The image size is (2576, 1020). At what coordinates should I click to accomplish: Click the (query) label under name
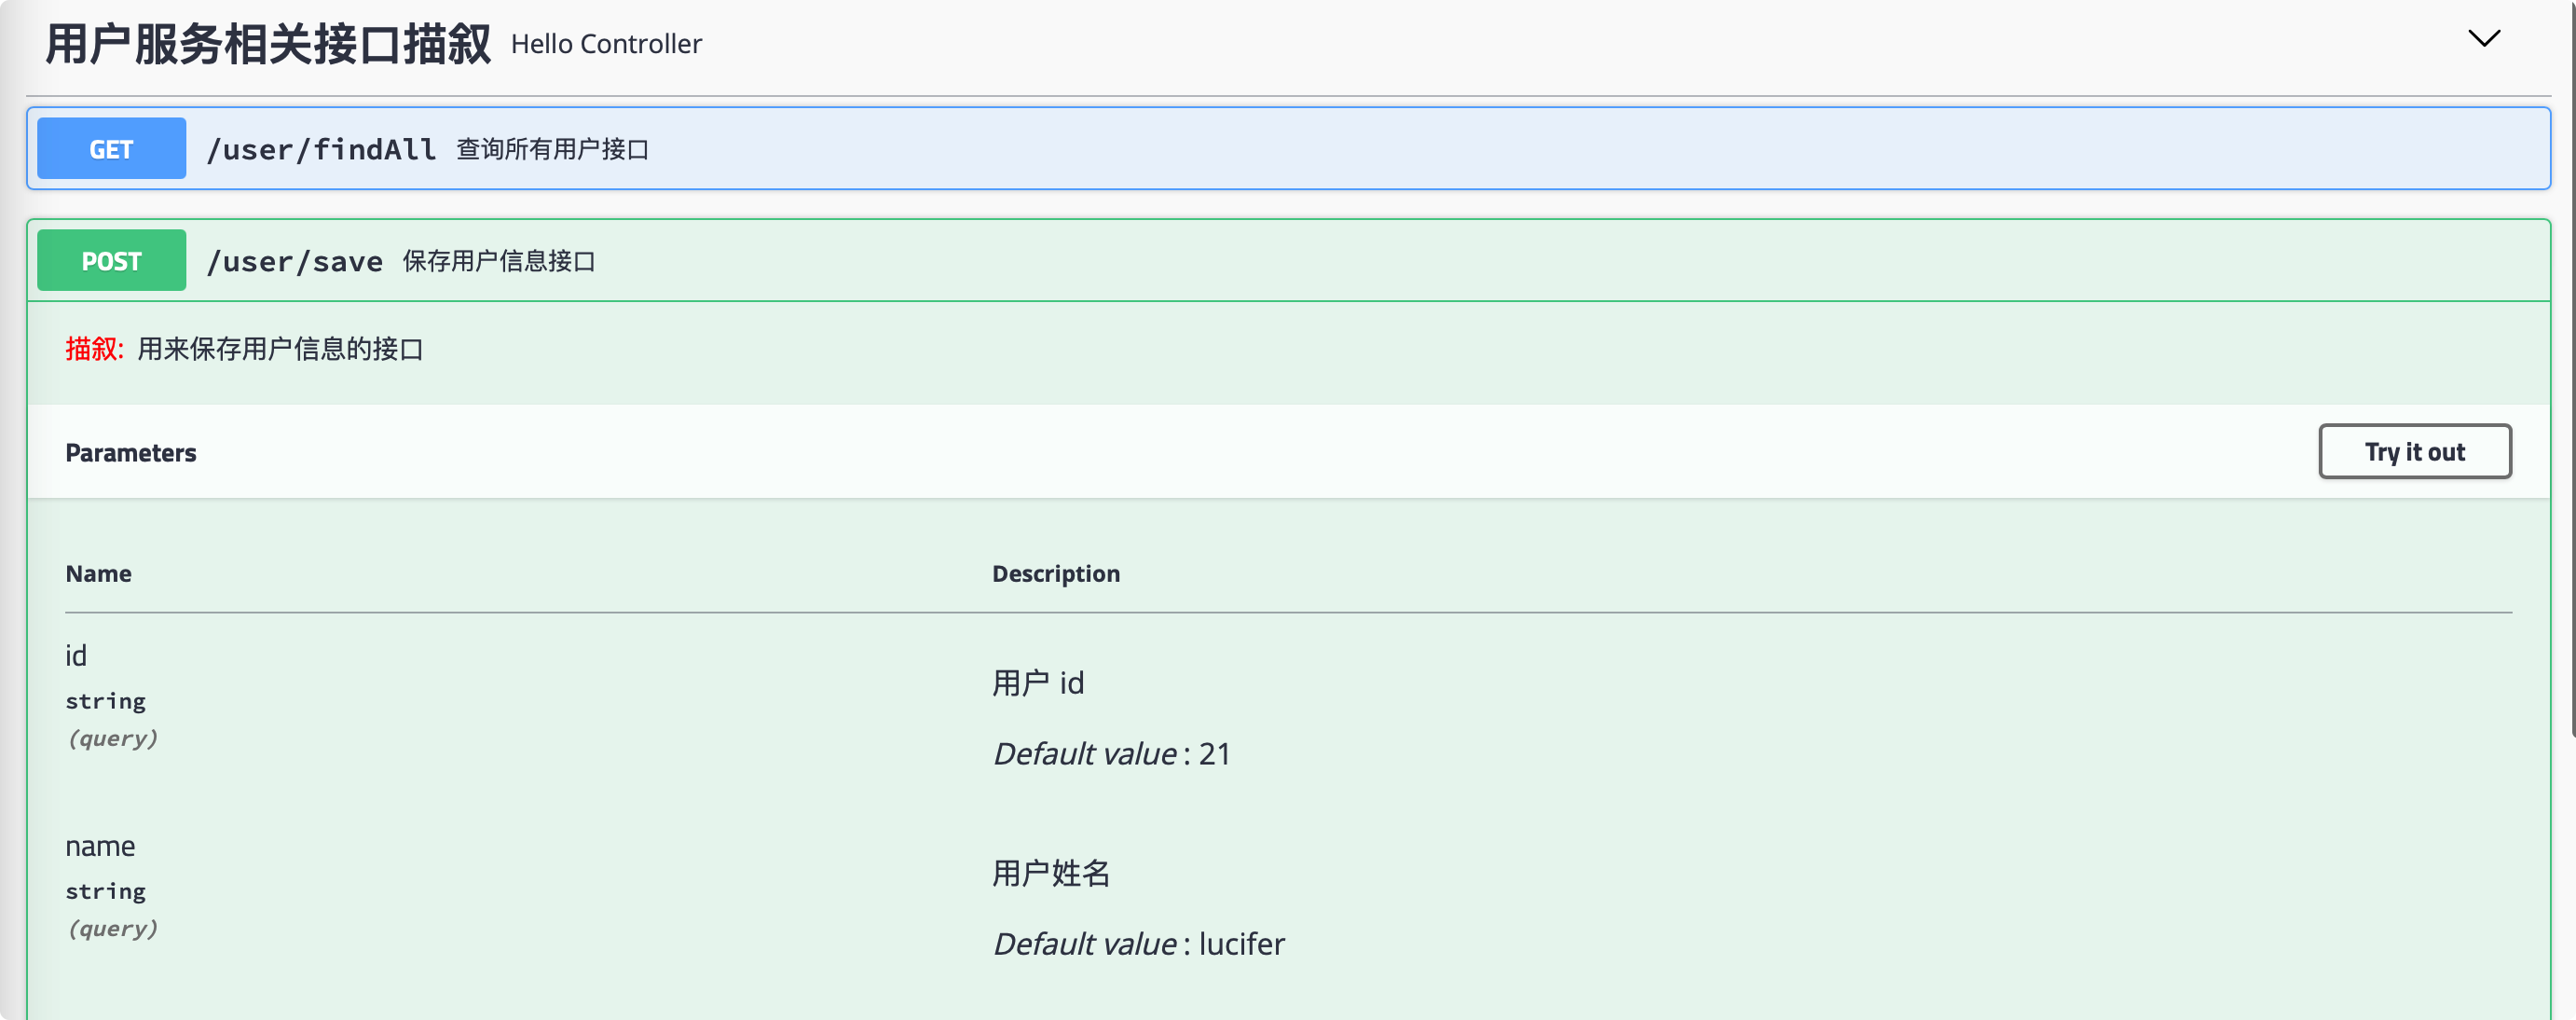pos(112,928)
